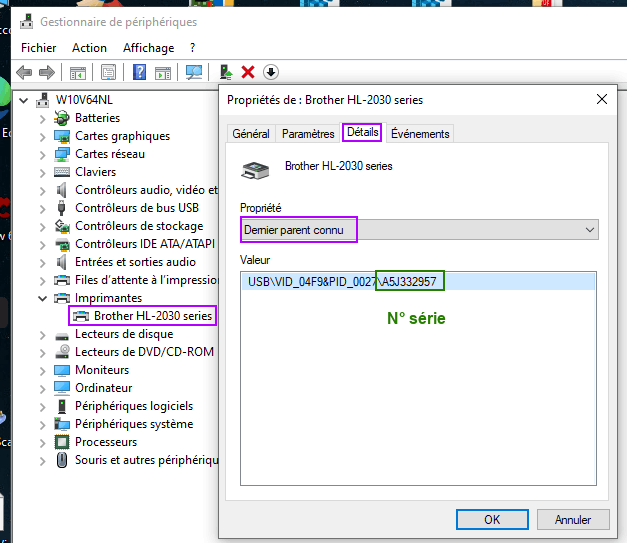Image resolution: width=627 pixels, height=543 pixels.
Task: Collapse the W10V64NL root node
Action: click(x=24, y=100)
